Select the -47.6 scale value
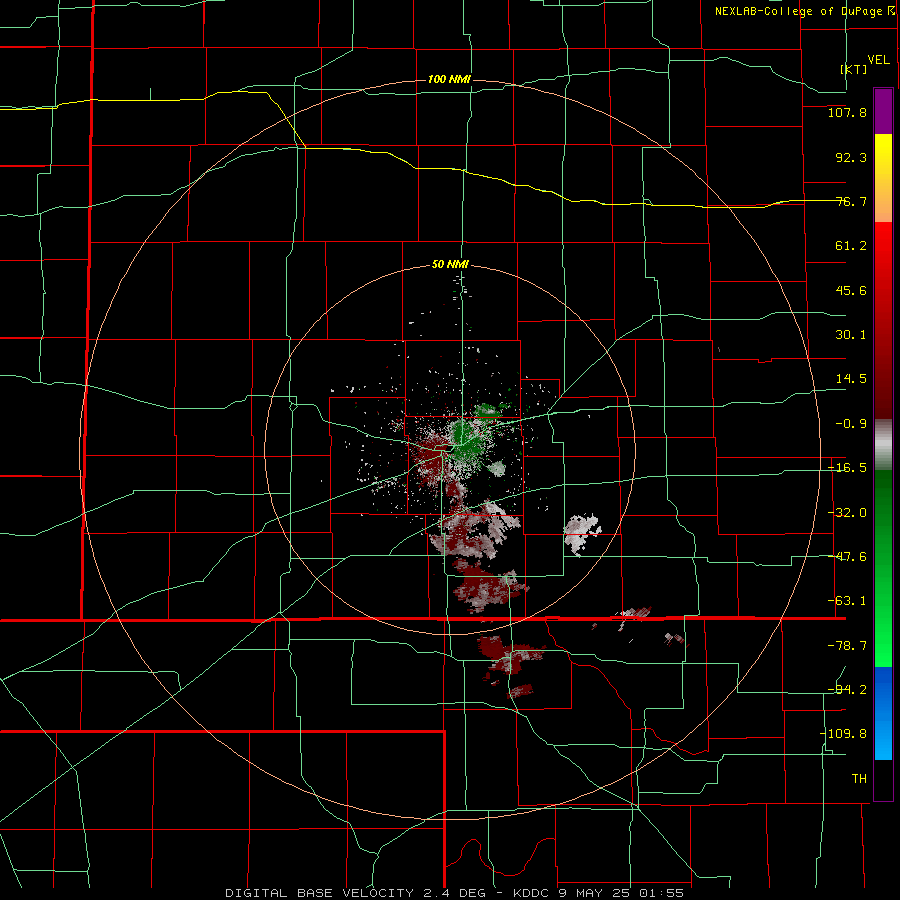 (x=847, y=557)
